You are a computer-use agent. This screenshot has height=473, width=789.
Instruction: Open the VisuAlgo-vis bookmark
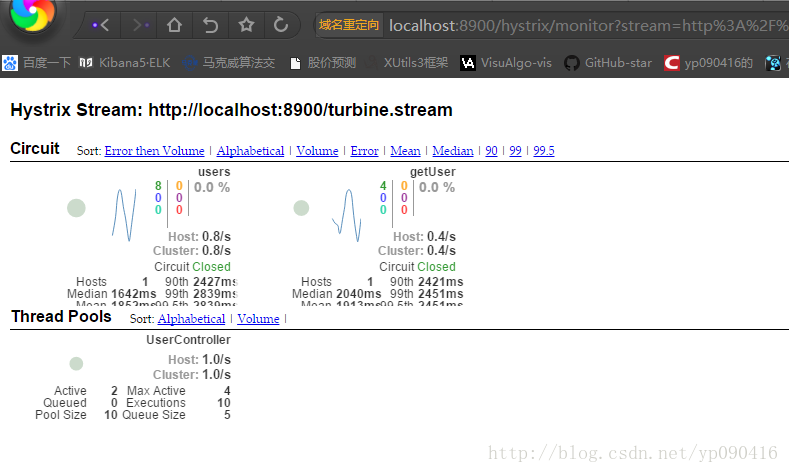[506, 63]
